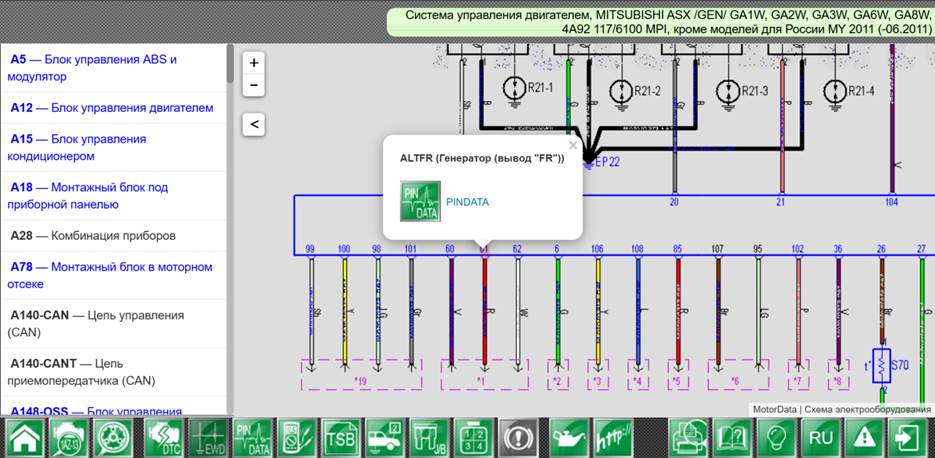Open the EWD wiring diagrams icon
This screenshot has height=458, width=935.
pos(208,438)
